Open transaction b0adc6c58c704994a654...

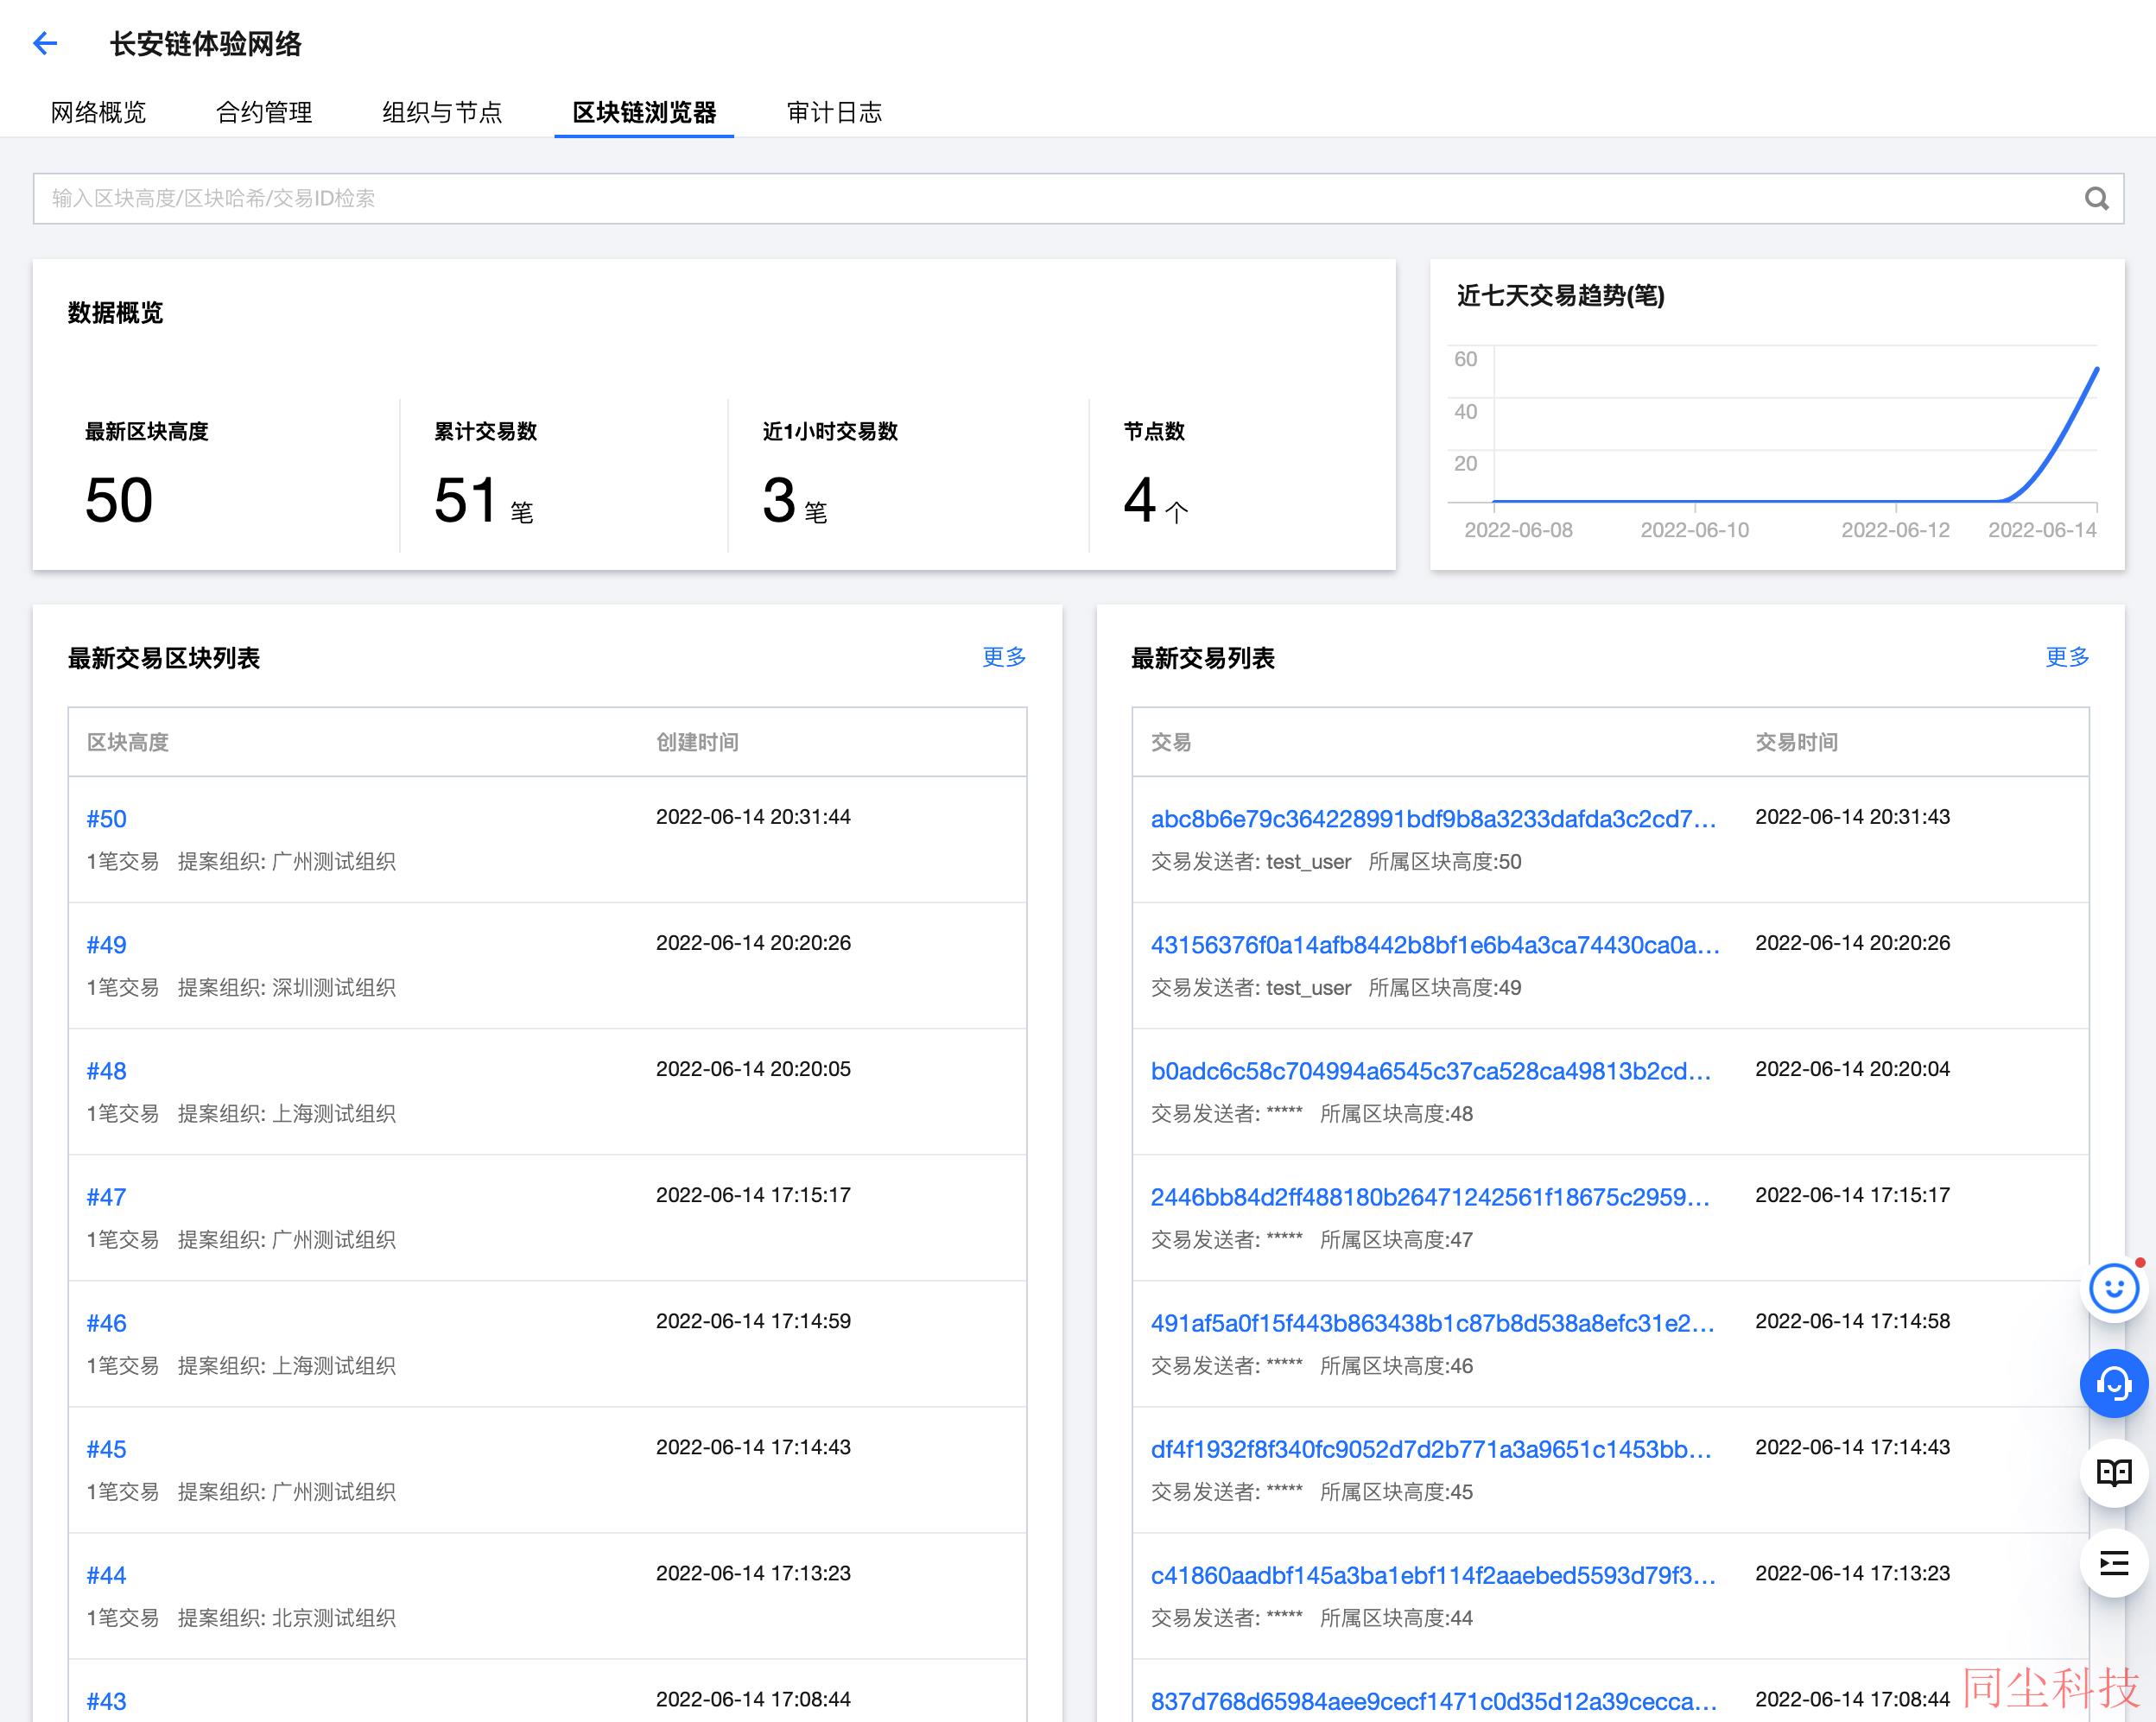pyautogui.click(x=1431, y=1071)
